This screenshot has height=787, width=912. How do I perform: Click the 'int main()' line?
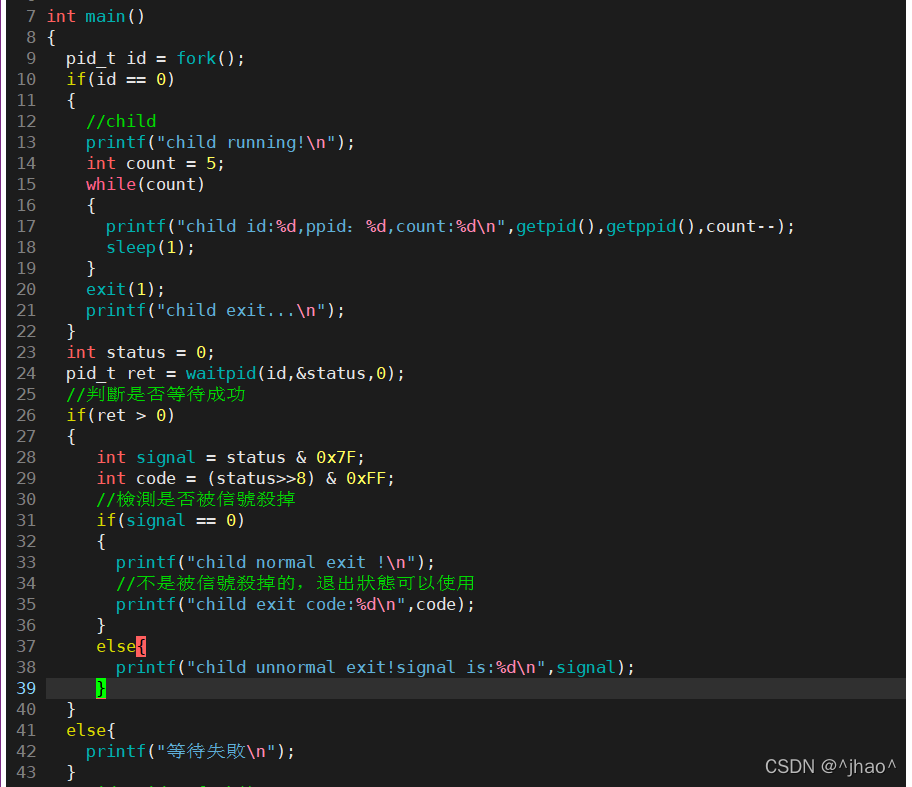(95, 16)
